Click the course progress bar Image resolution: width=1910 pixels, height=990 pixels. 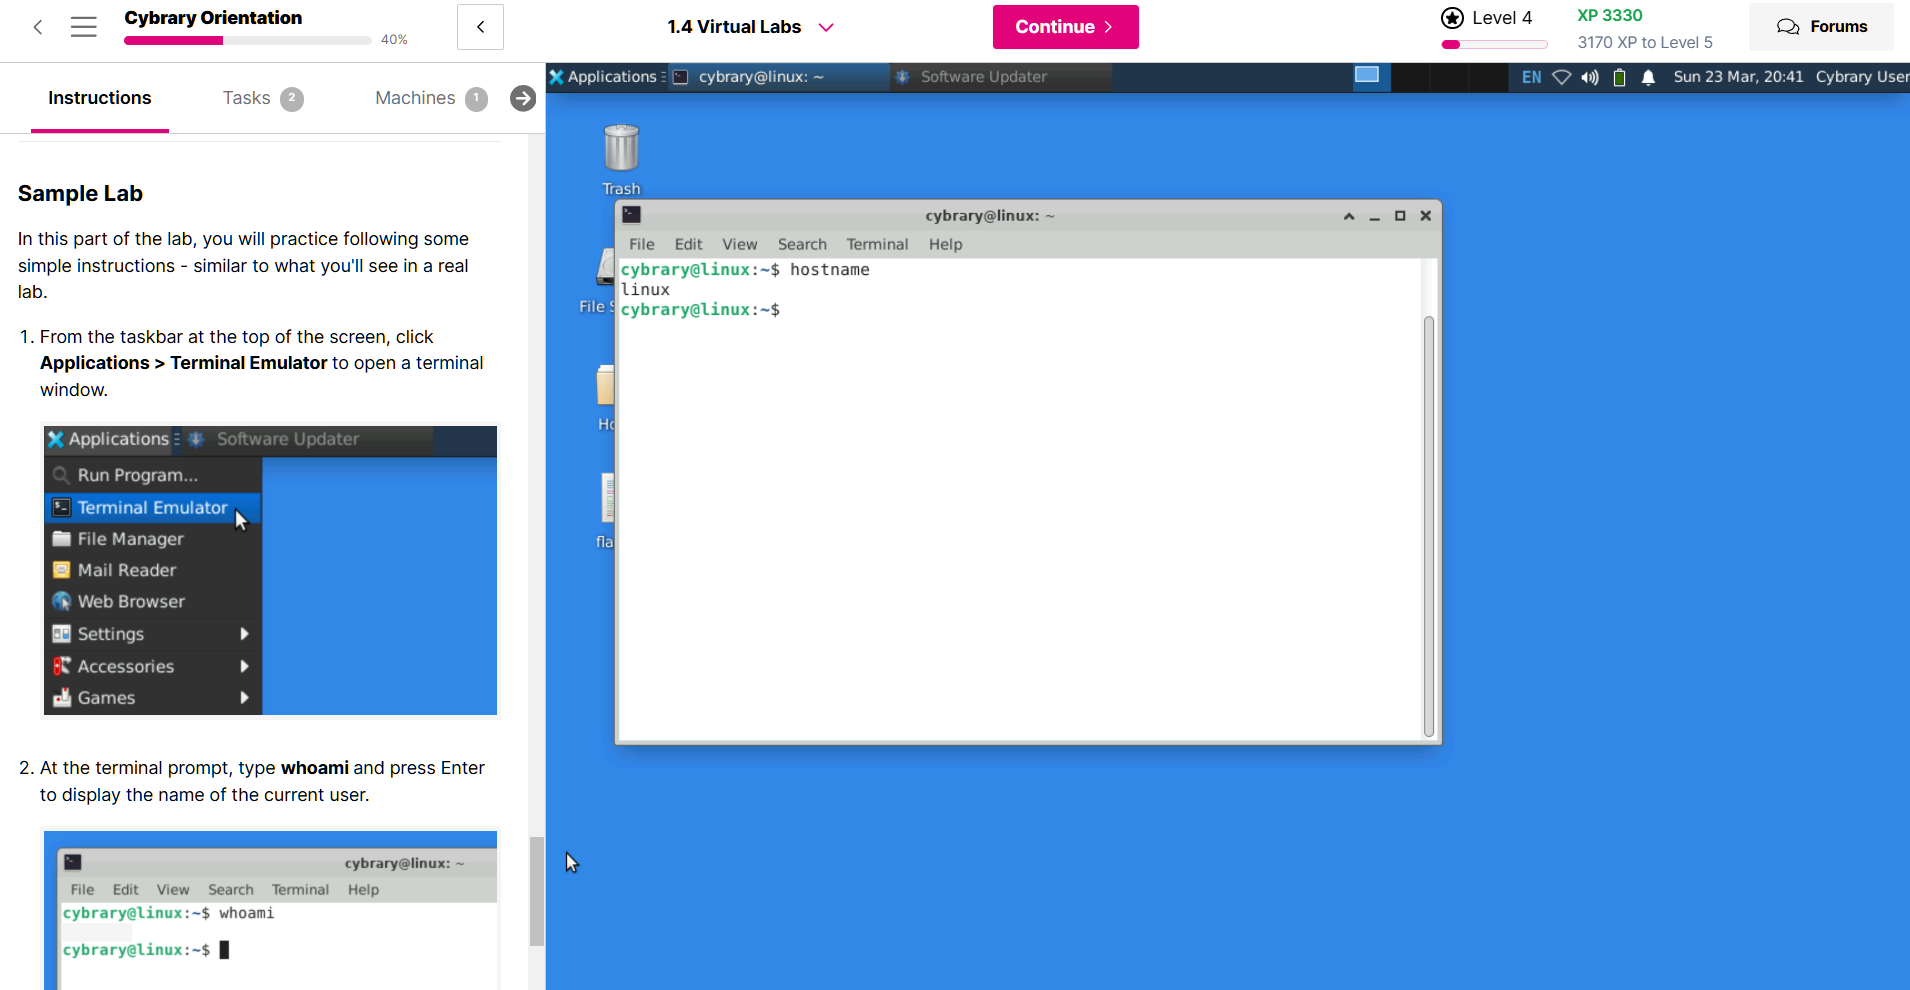(247, 41)
